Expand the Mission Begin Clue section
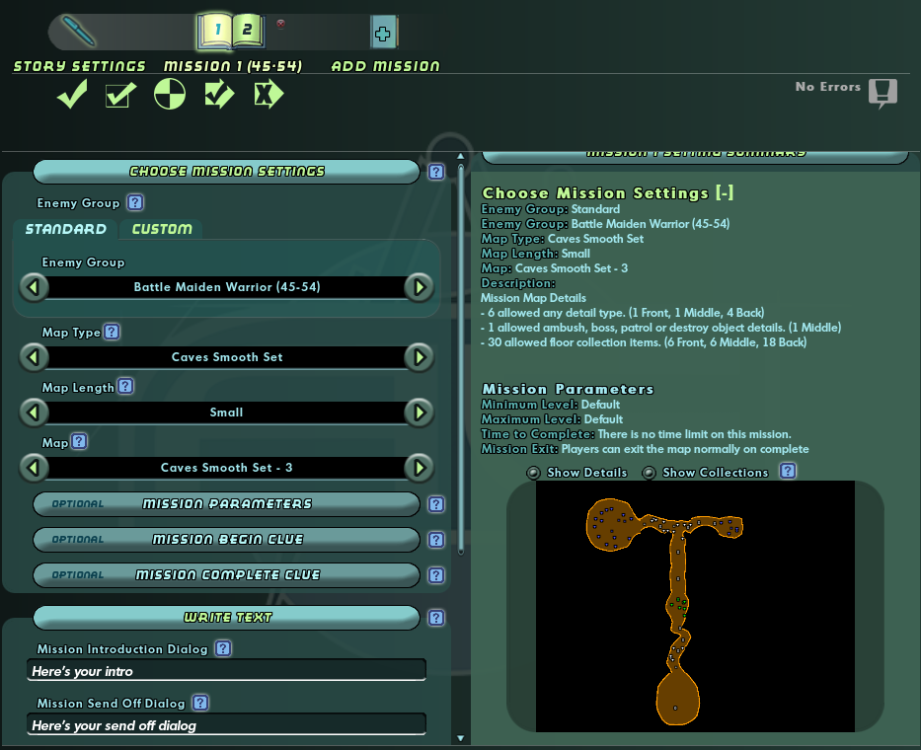921x750 pixels. tap(226, 540)
